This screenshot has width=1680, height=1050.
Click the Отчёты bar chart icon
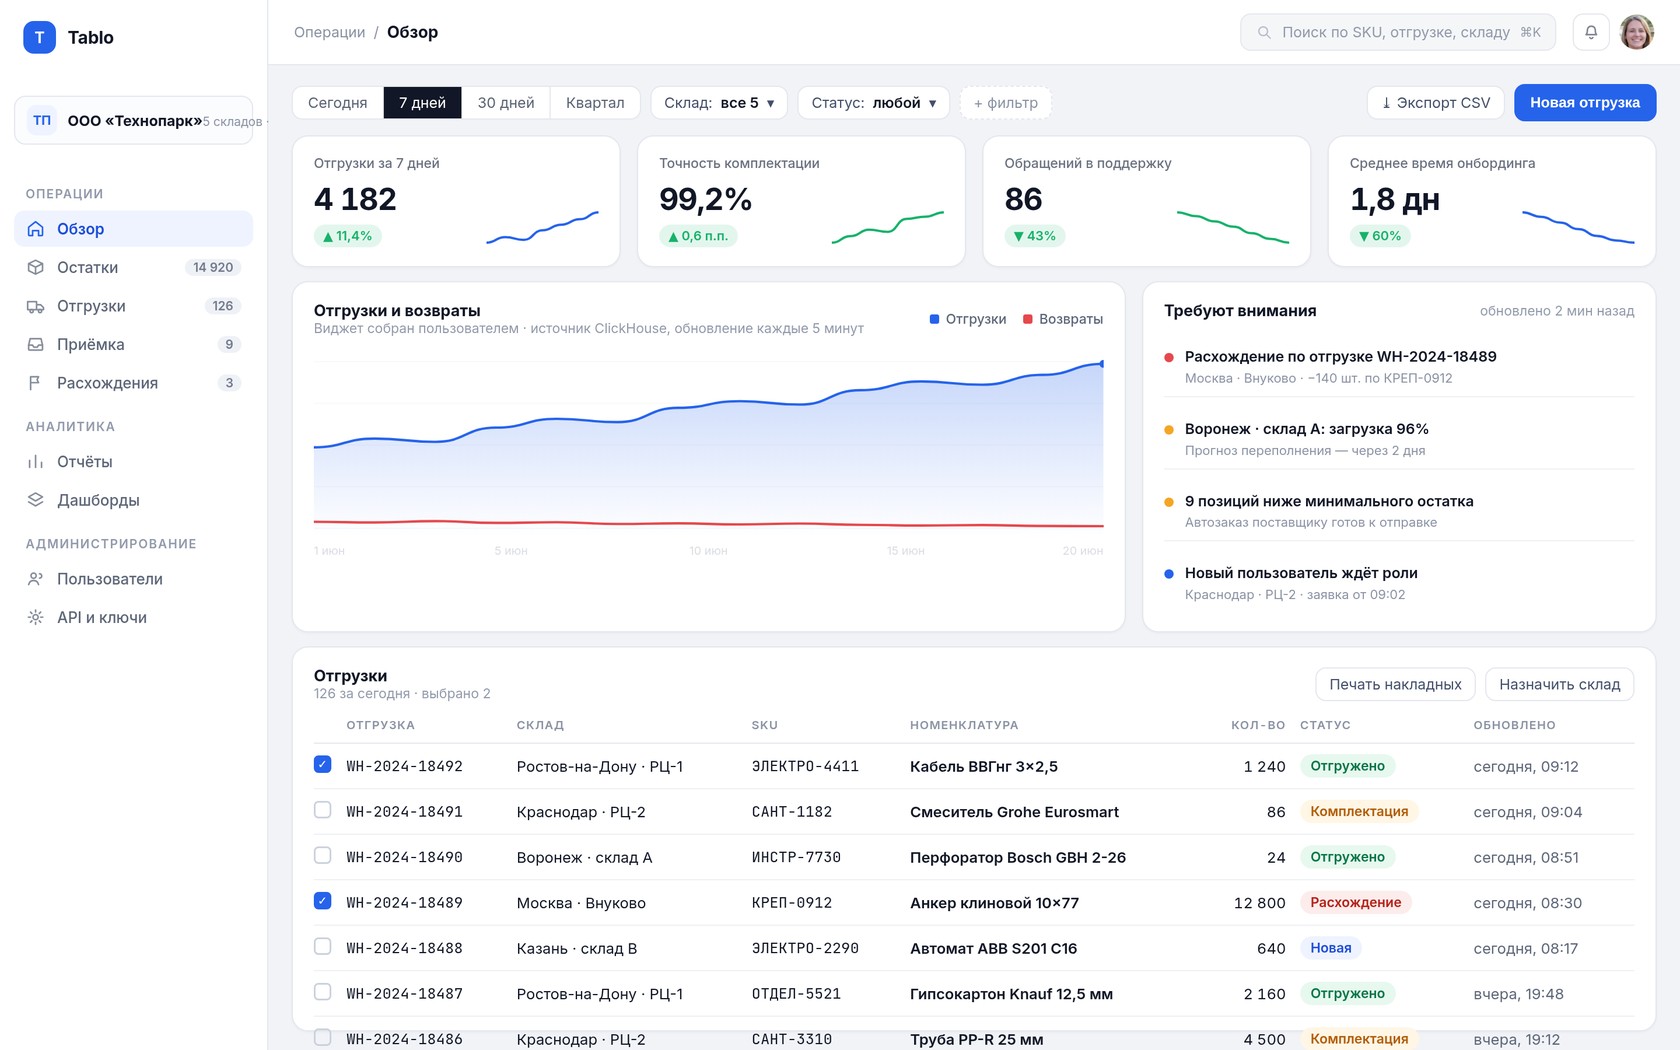pyautogui.click(x=36, y=461)
